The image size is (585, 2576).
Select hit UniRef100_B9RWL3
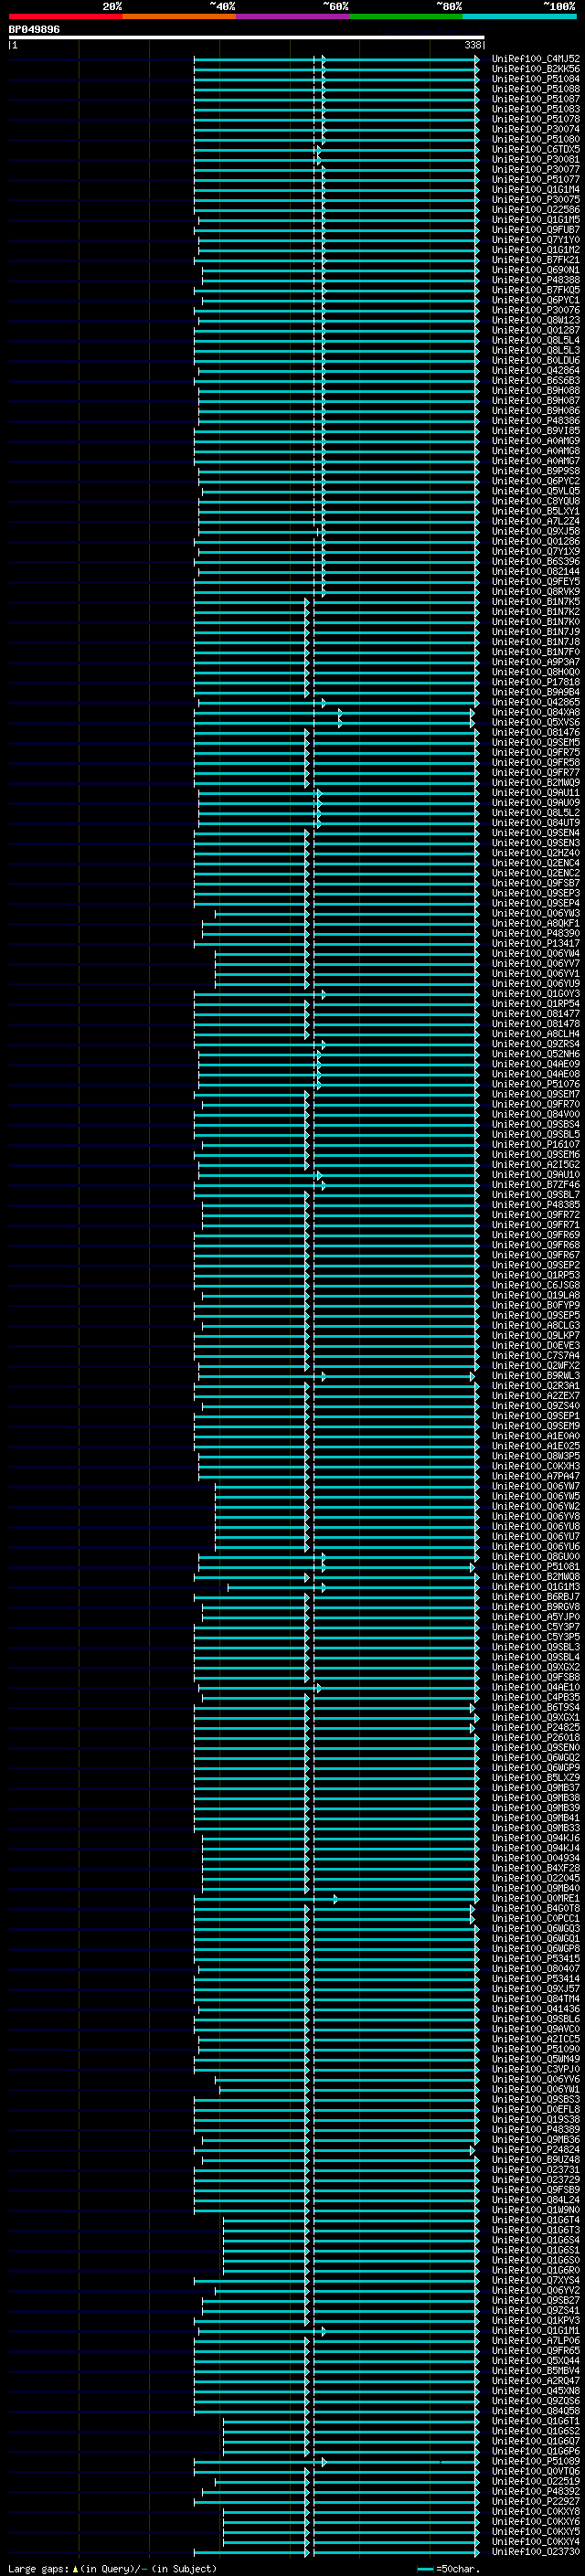click(536, 1376)
